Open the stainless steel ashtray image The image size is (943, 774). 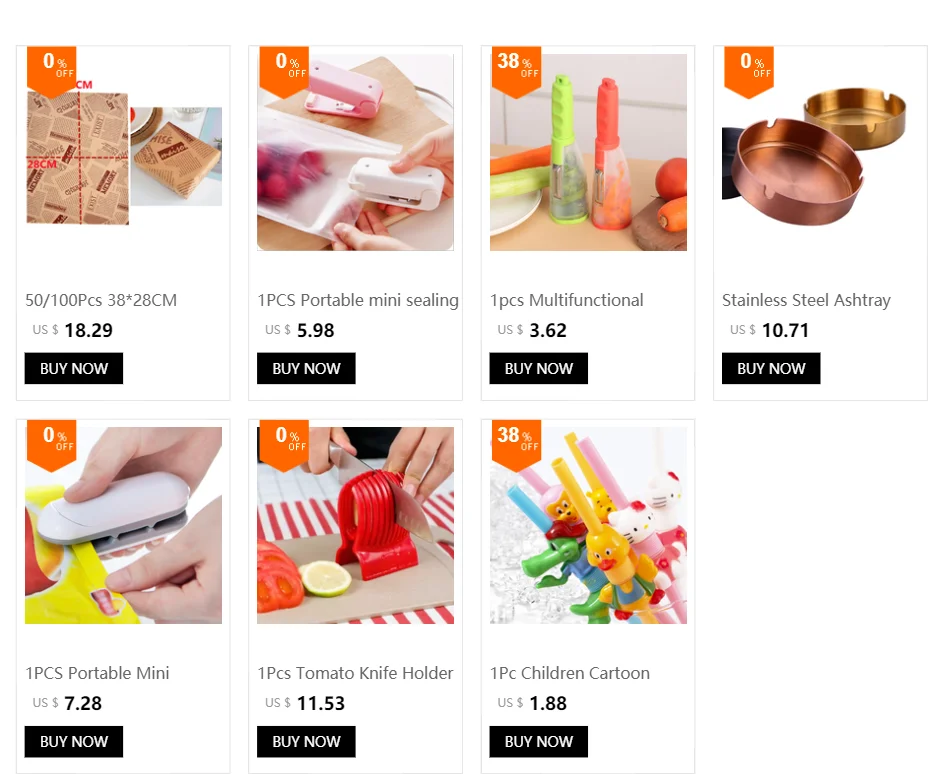(x=820, y=152)
